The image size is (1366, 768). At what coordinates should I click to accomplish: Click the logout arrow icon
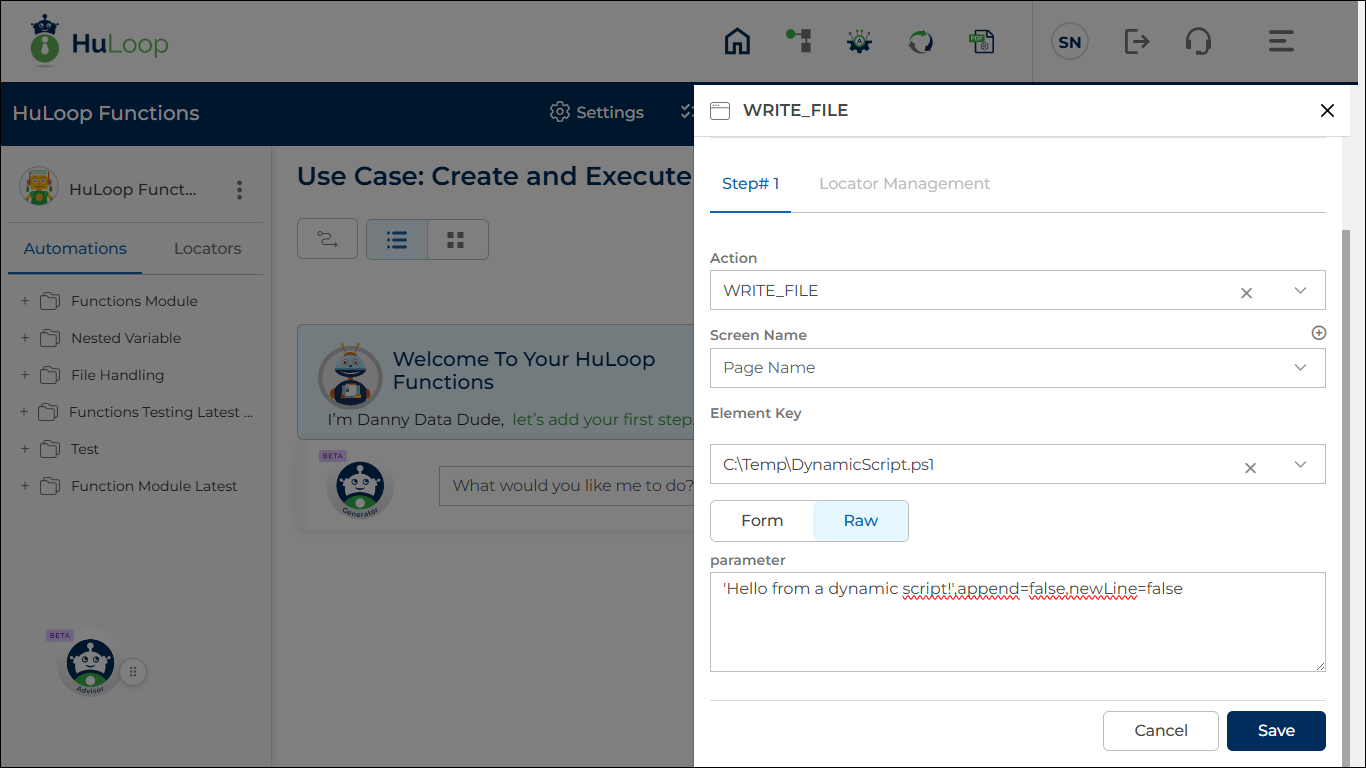tap(1136, 41)
